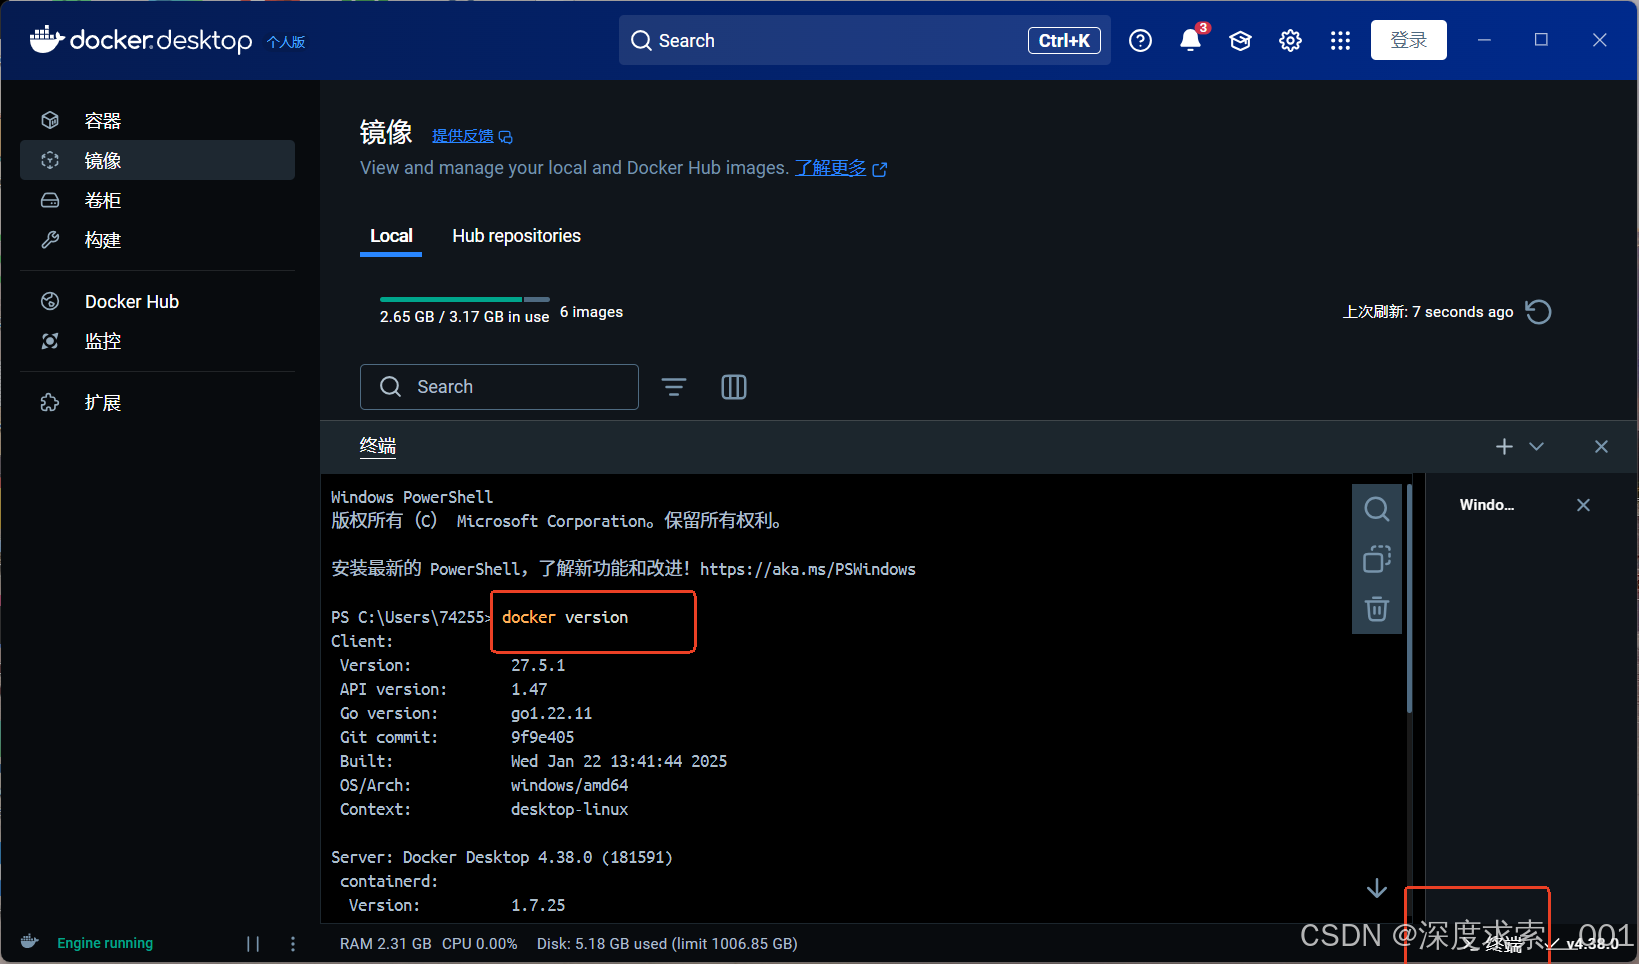Select 镜像 (Images) in the sidebar

pos(157,160)
